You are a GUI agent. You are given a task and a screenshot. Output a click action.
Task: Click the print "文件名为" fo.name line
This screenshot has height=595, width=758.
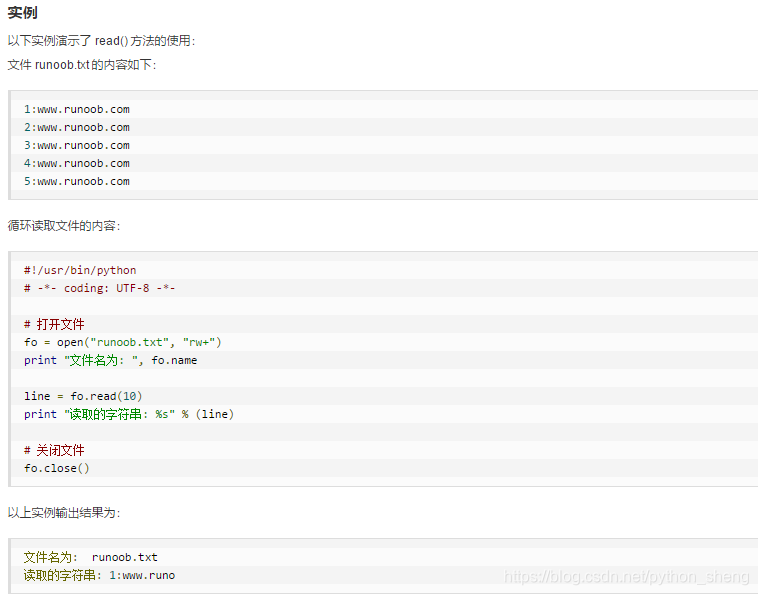point(111,360)
